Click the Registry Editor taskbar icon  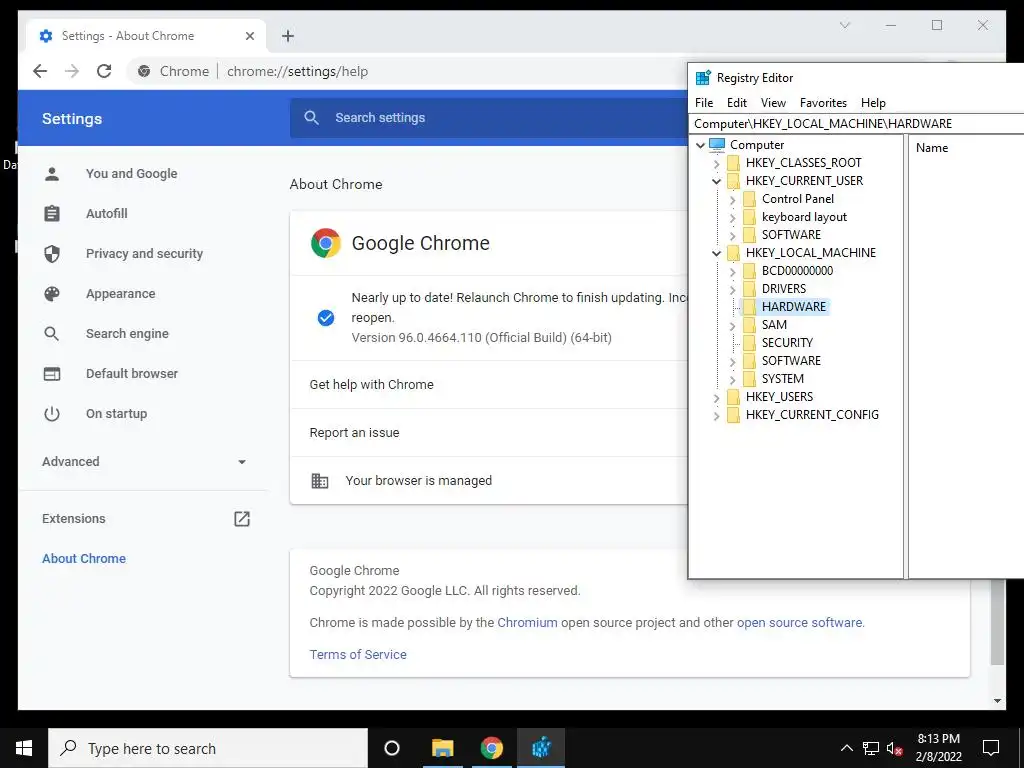pos(541,748)
